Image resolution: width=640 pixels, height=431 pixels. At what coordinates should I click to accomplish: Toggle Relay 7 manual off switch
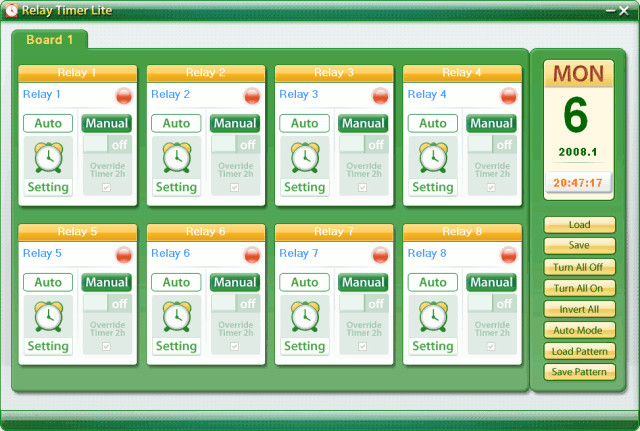(x=364, y=303)
